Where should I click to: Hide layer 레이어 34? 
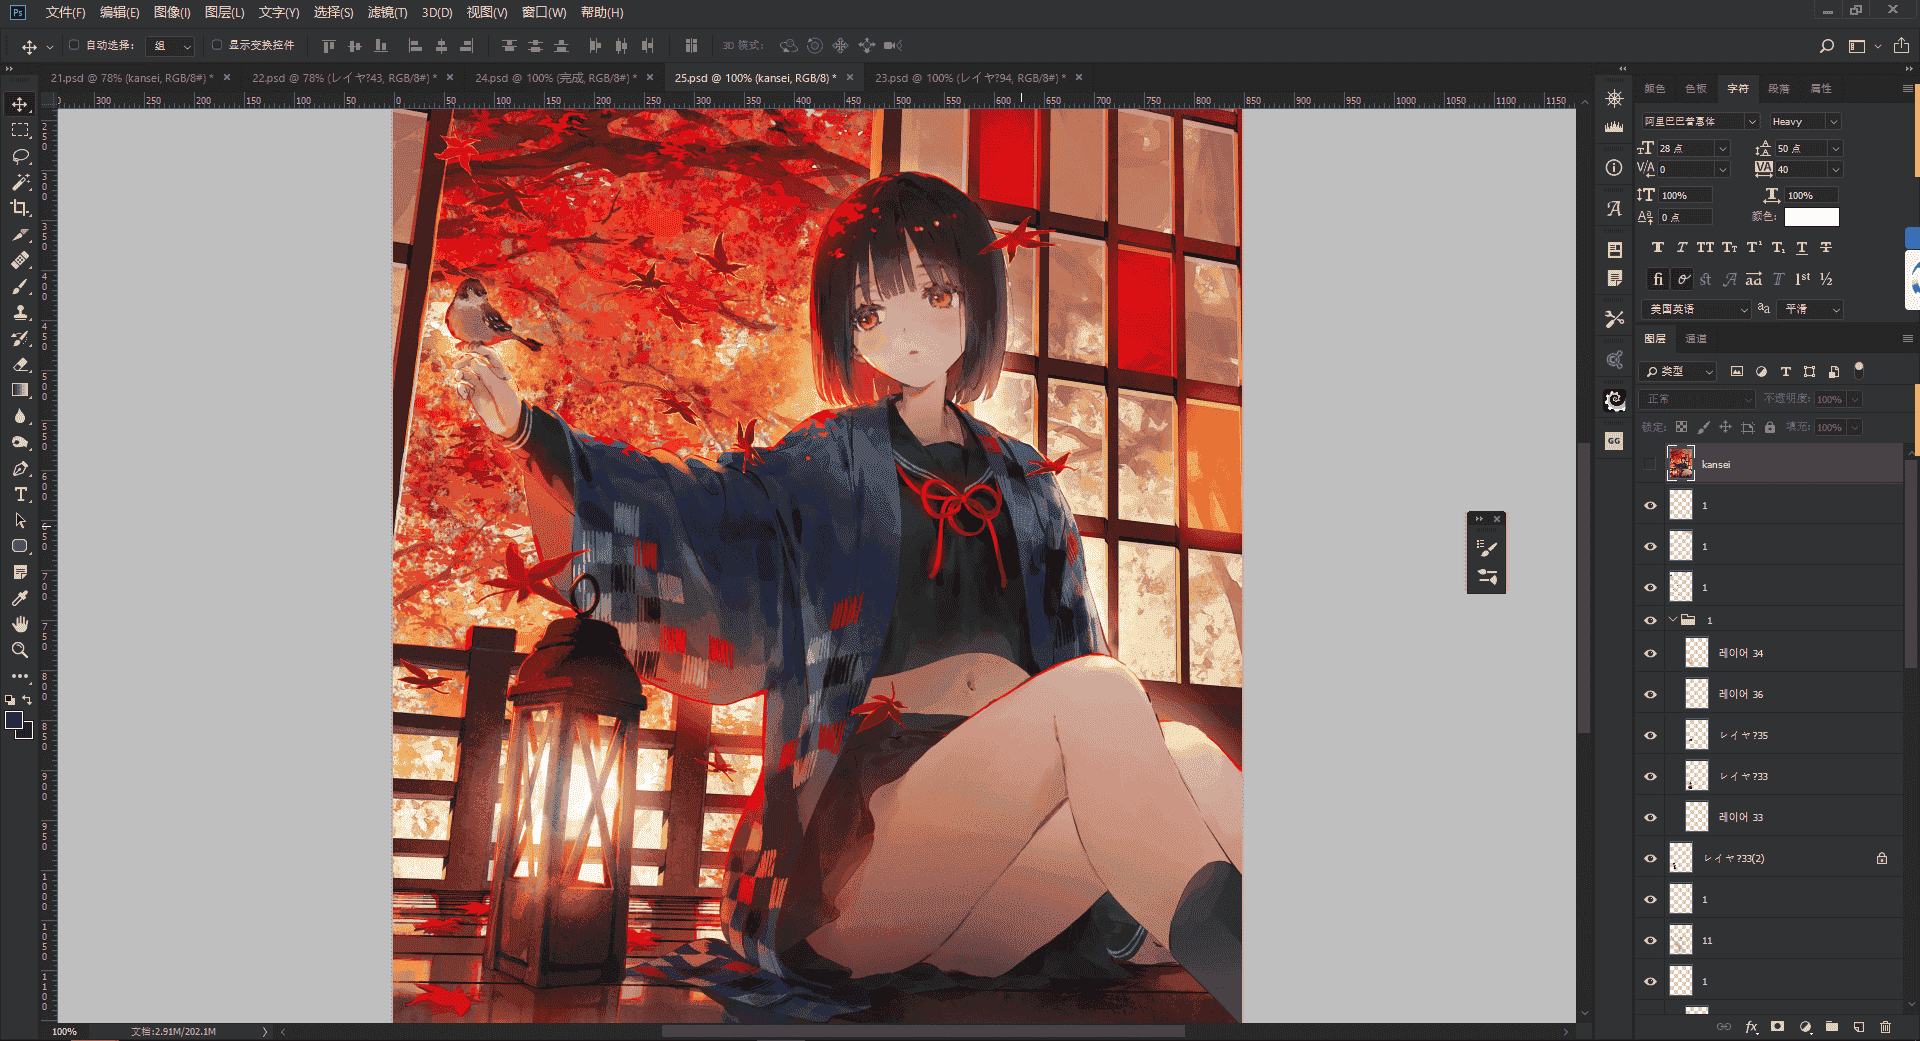point(1650,653)
